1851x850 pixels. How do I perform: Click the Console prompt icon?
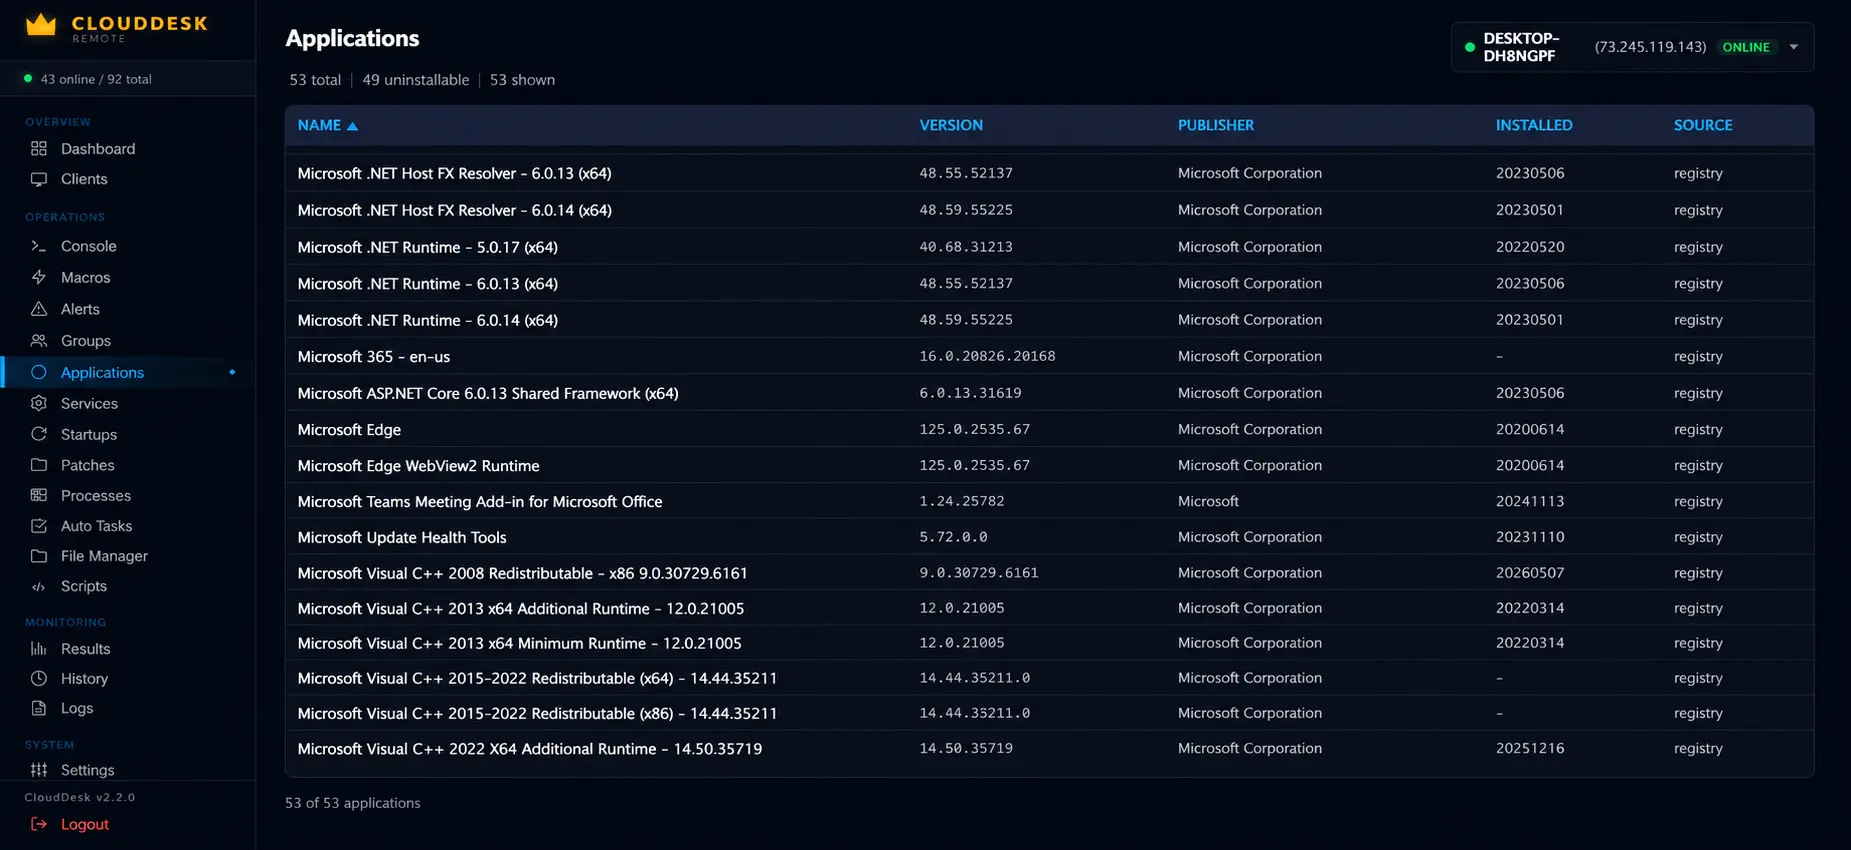(x=39, y=246)
